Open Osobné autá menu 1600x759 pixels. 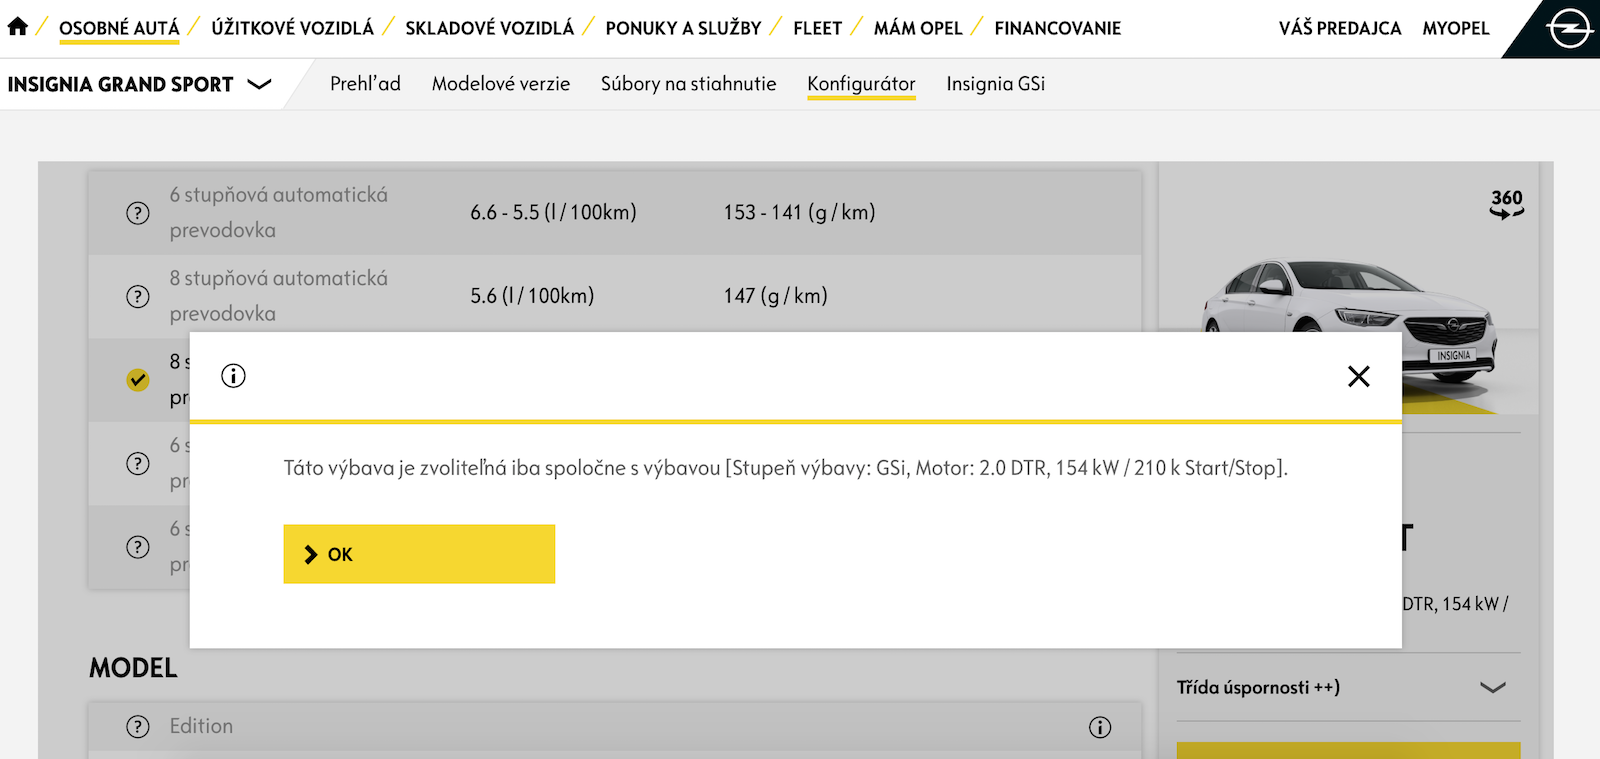(119, 28)
